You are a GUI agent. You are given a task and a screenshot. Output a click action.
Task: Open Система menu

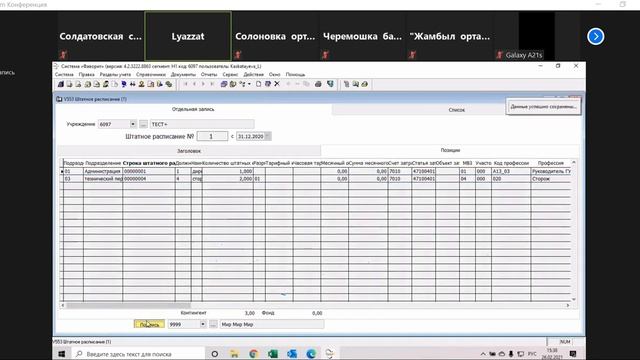click(64, 75)
